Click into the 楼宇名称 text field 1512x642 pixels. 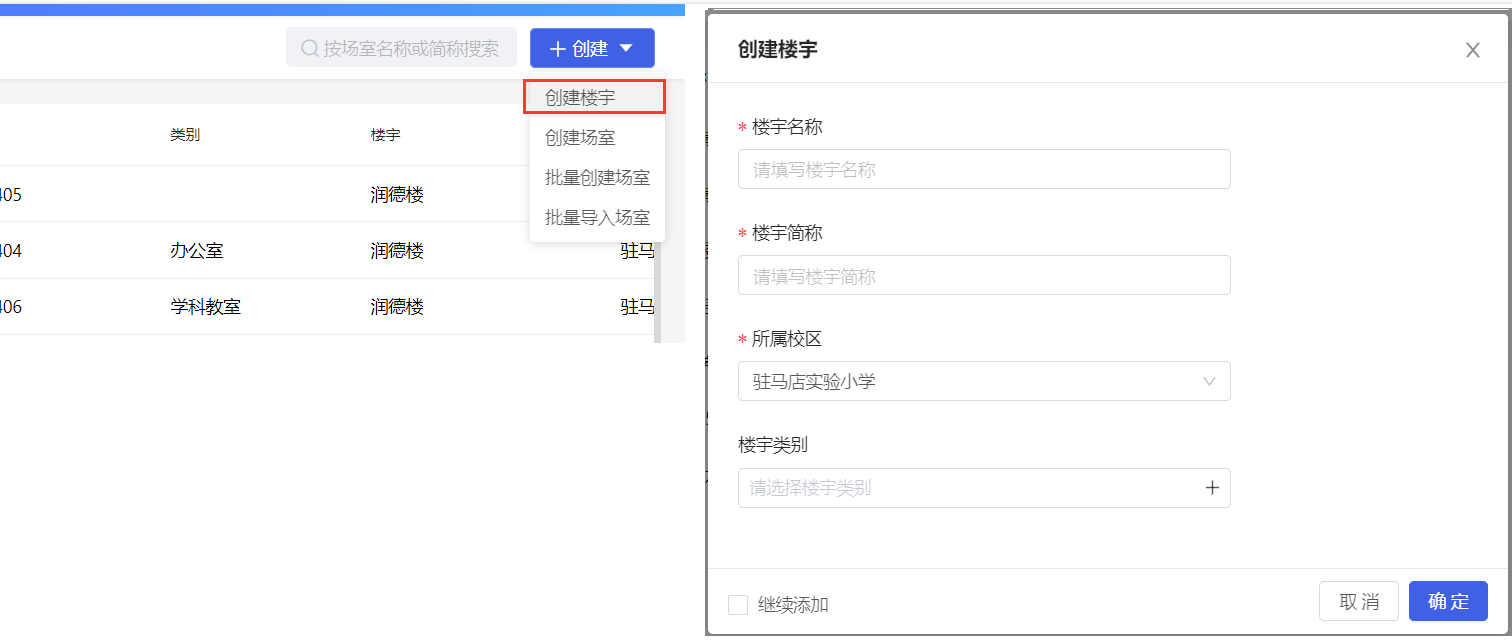[984, 170]
